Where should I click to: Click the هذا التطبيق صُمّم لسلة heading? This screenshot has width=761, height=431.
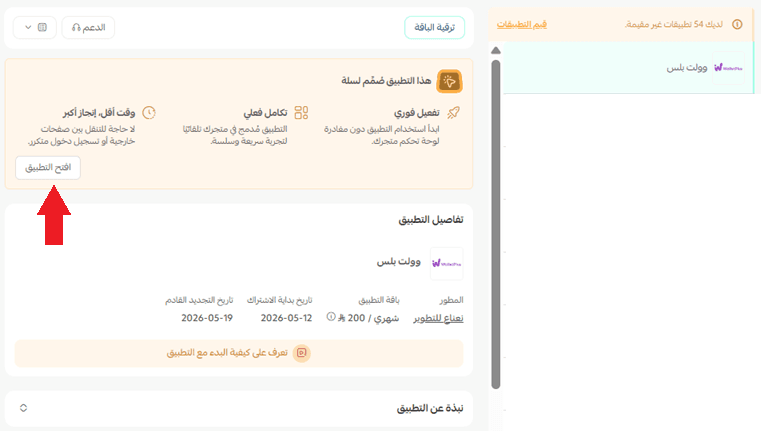point(386,81)
